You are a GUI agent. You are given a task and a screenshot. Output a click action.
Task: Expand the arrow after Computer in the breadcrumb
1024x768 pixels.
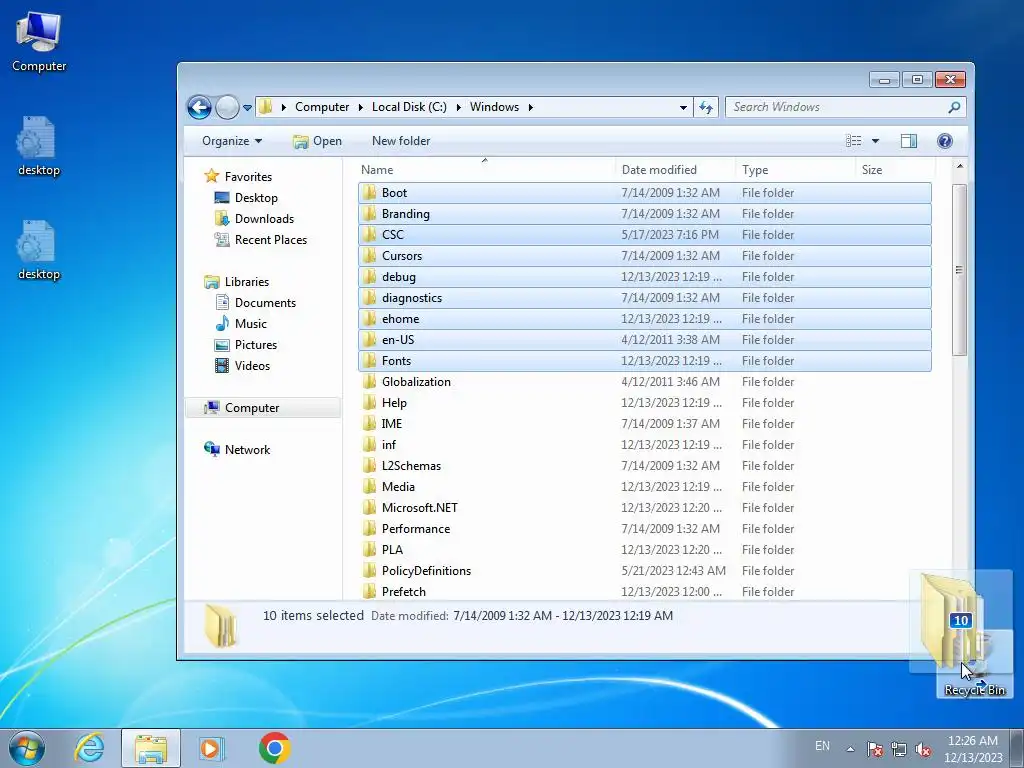tap(360, 107)
